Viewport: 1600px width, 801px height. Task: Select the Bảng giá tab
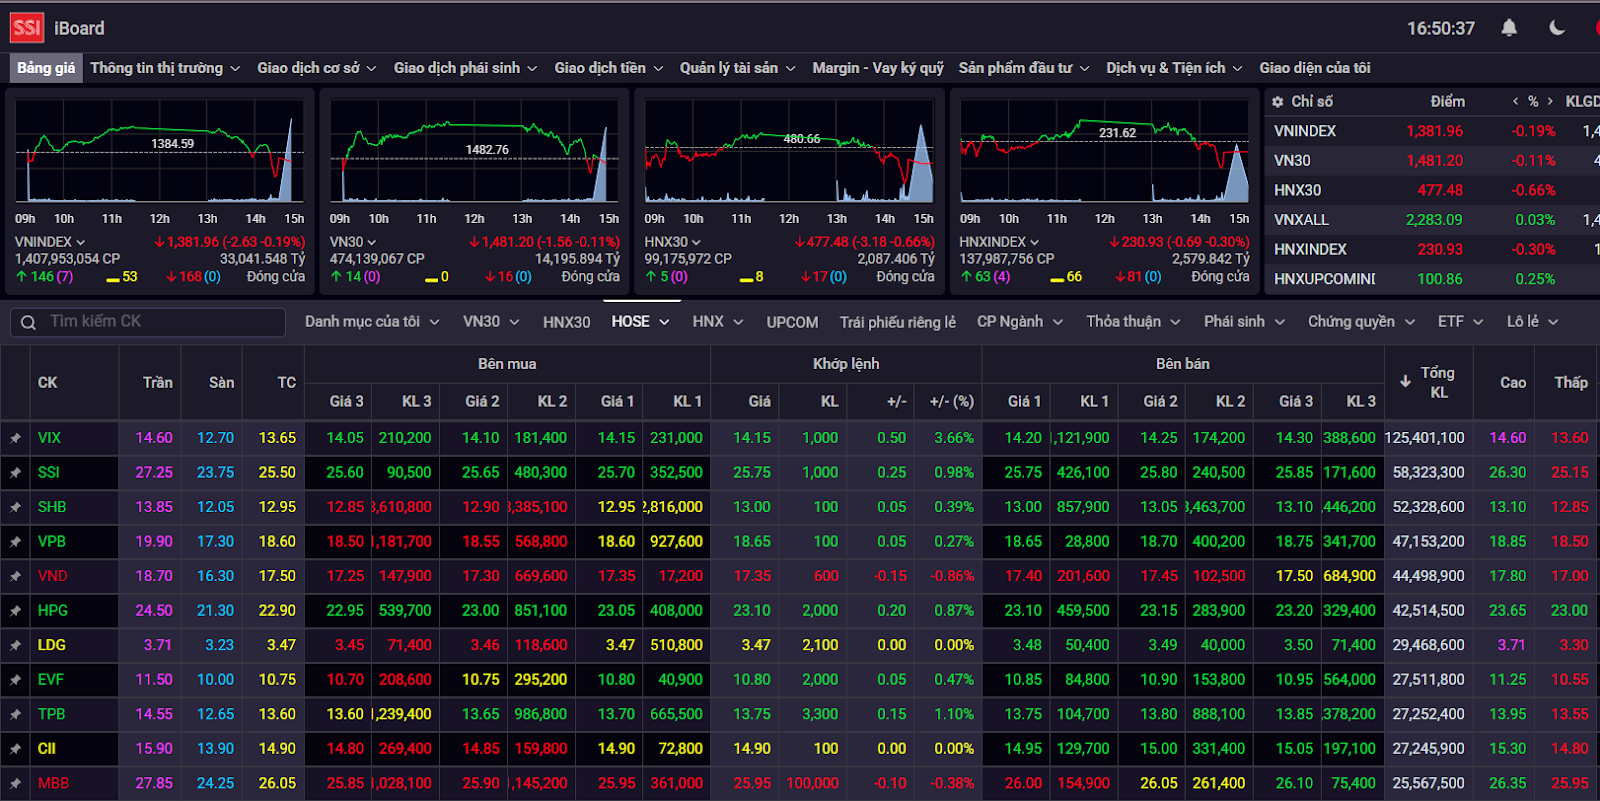46,68
